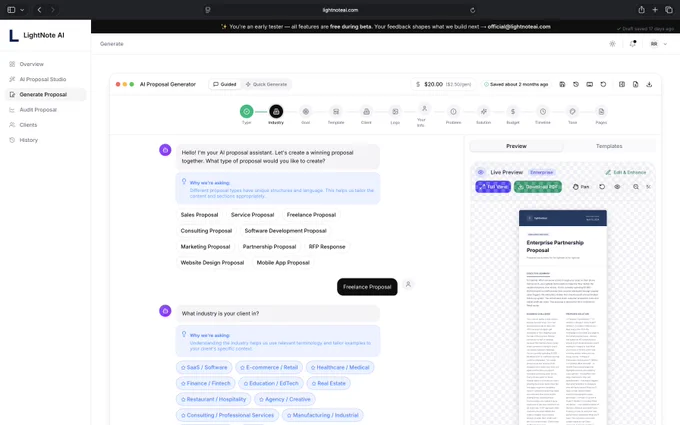Viewport: 680px width, 425px height.
Task: Click the Safari address bar
Action: pyautogui.click(x=340, y=10)
